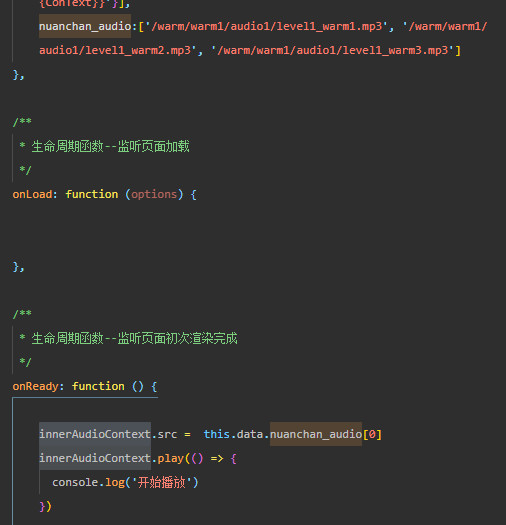Click the options parameter in onLoad
The height and width of the screenshot is (525, 506).
click(x=154, y=194)
